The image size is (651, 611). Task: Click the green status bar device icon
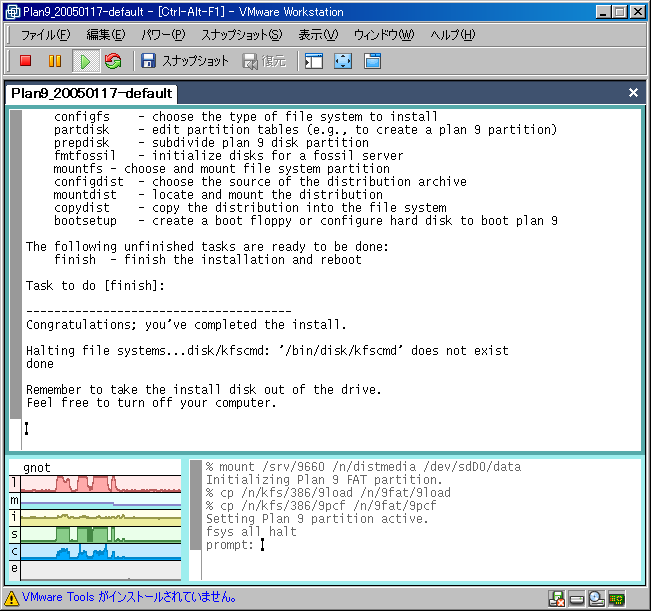(617, 599)
